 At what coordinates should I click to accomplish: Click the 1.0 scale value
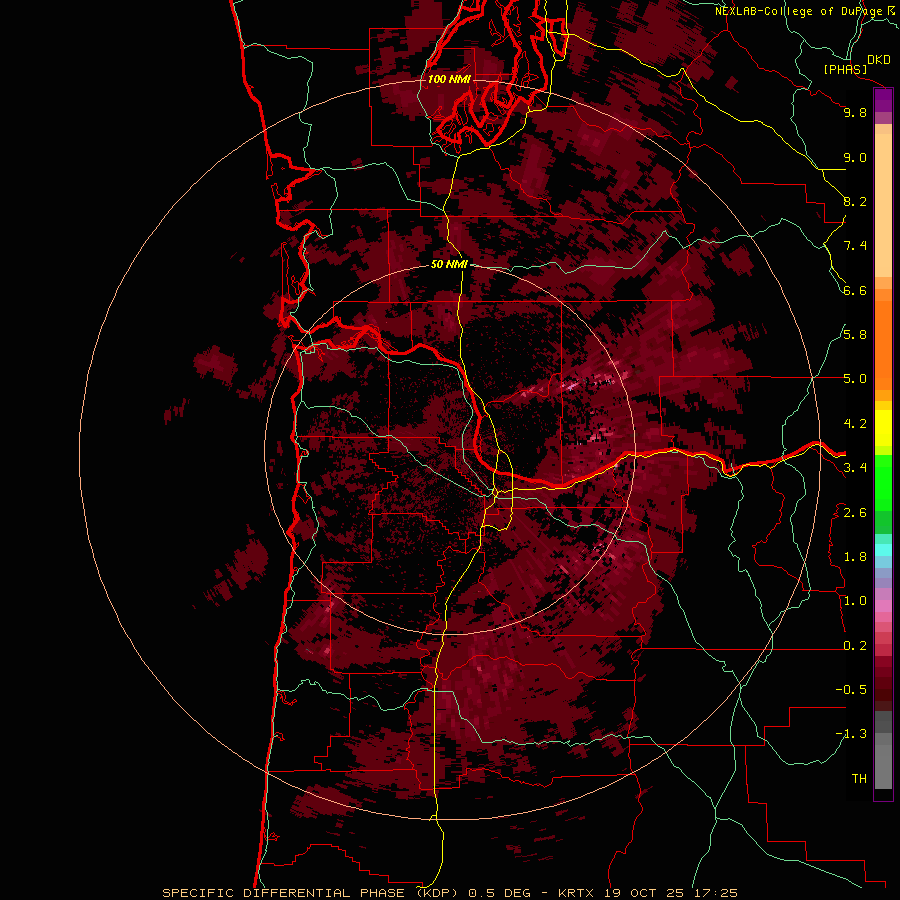coord(855,601)
